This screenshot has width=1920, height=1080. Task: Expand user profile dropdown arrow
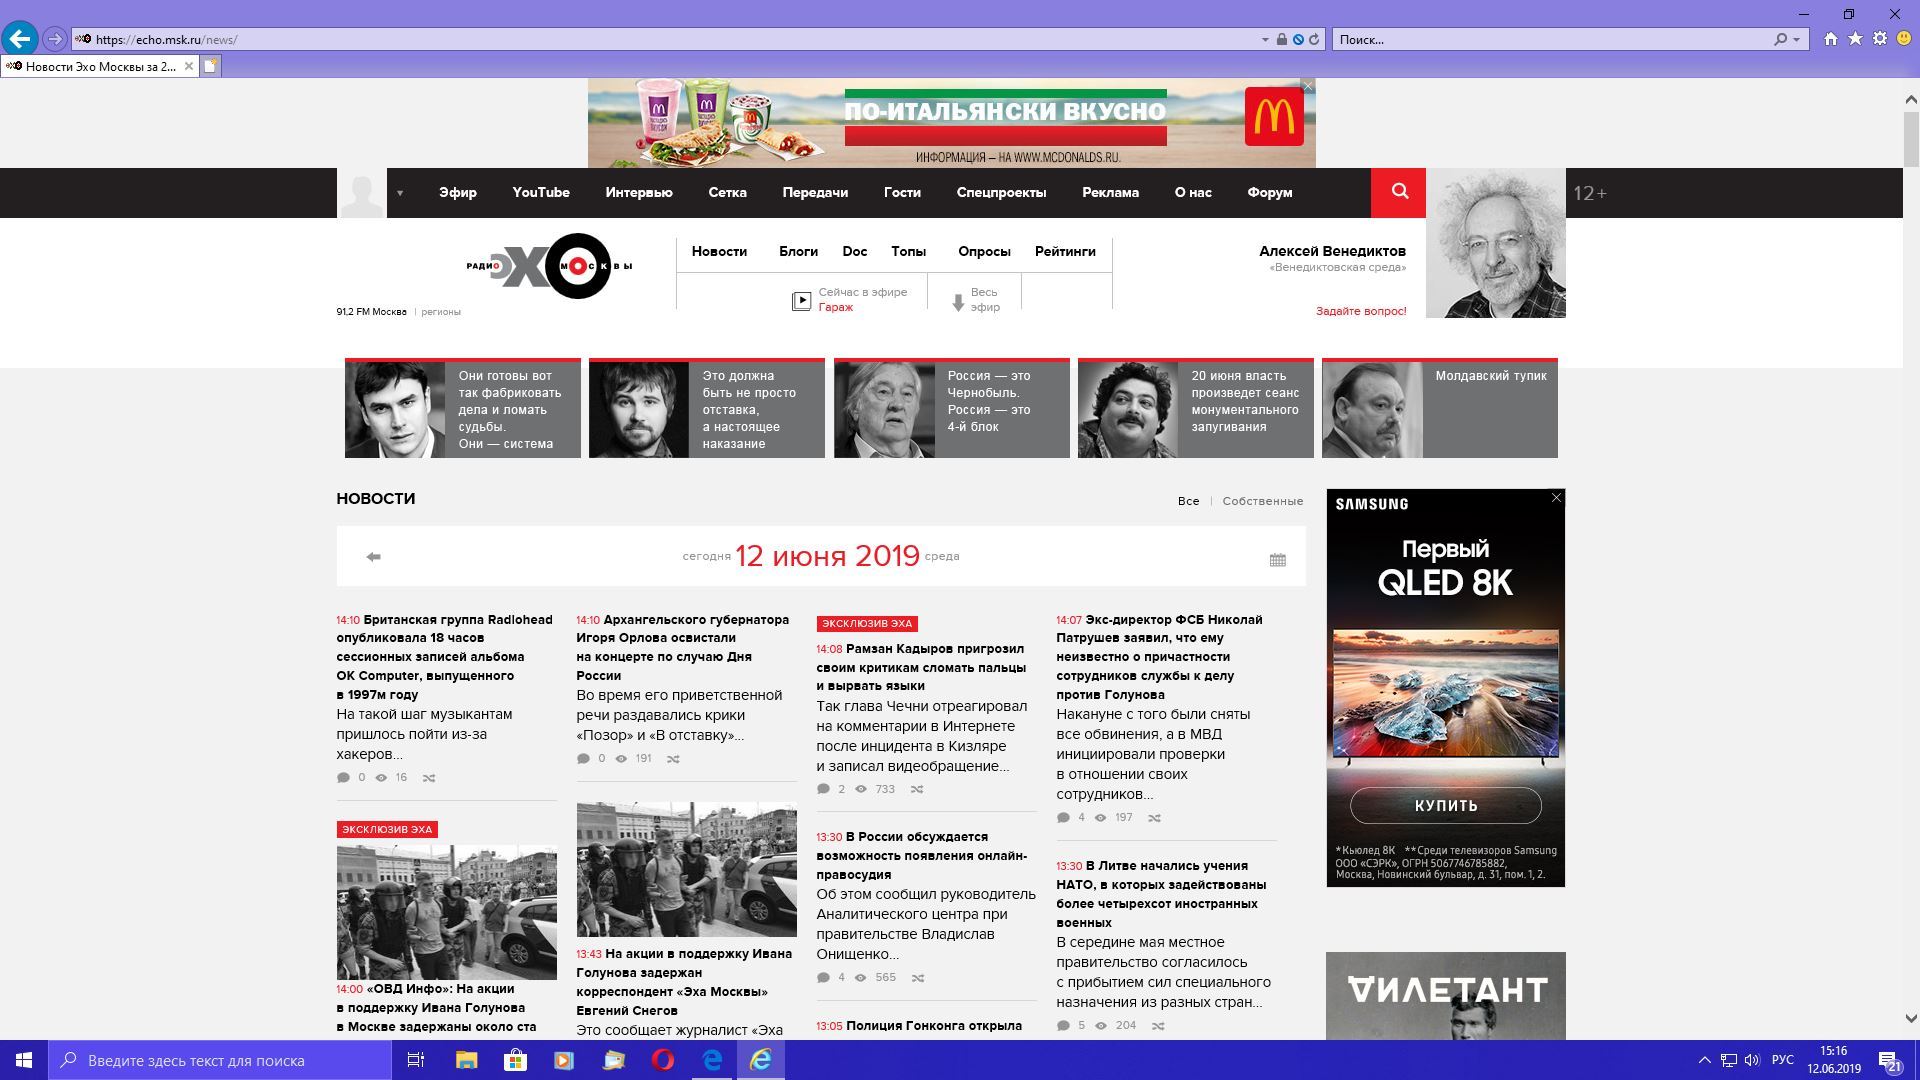coord(399,193)
